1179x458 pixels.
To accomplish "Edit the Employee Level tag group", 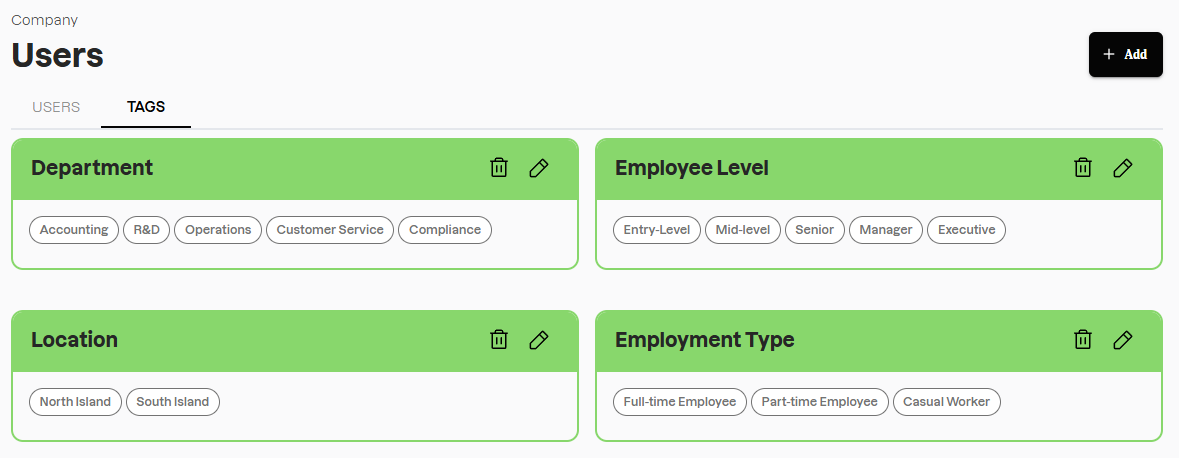I will pos(1123,168).
